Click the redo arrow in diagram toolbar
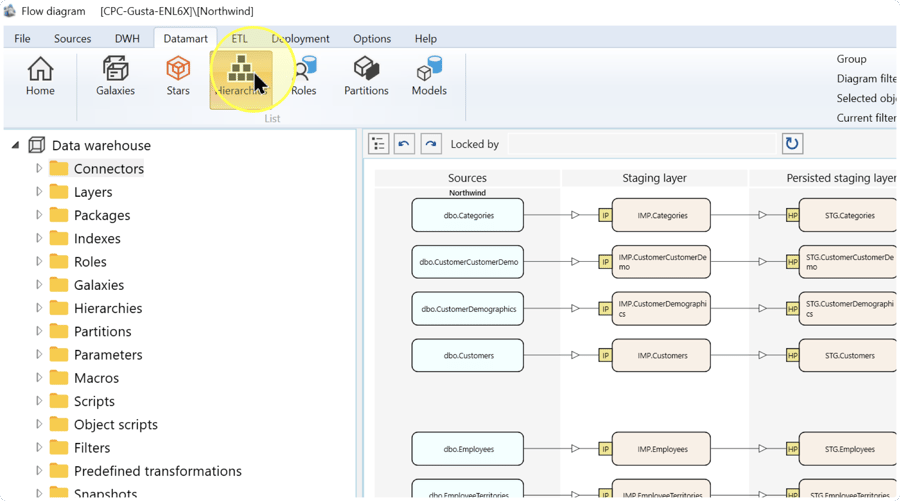900x501 pixels. tap(430, 144)
